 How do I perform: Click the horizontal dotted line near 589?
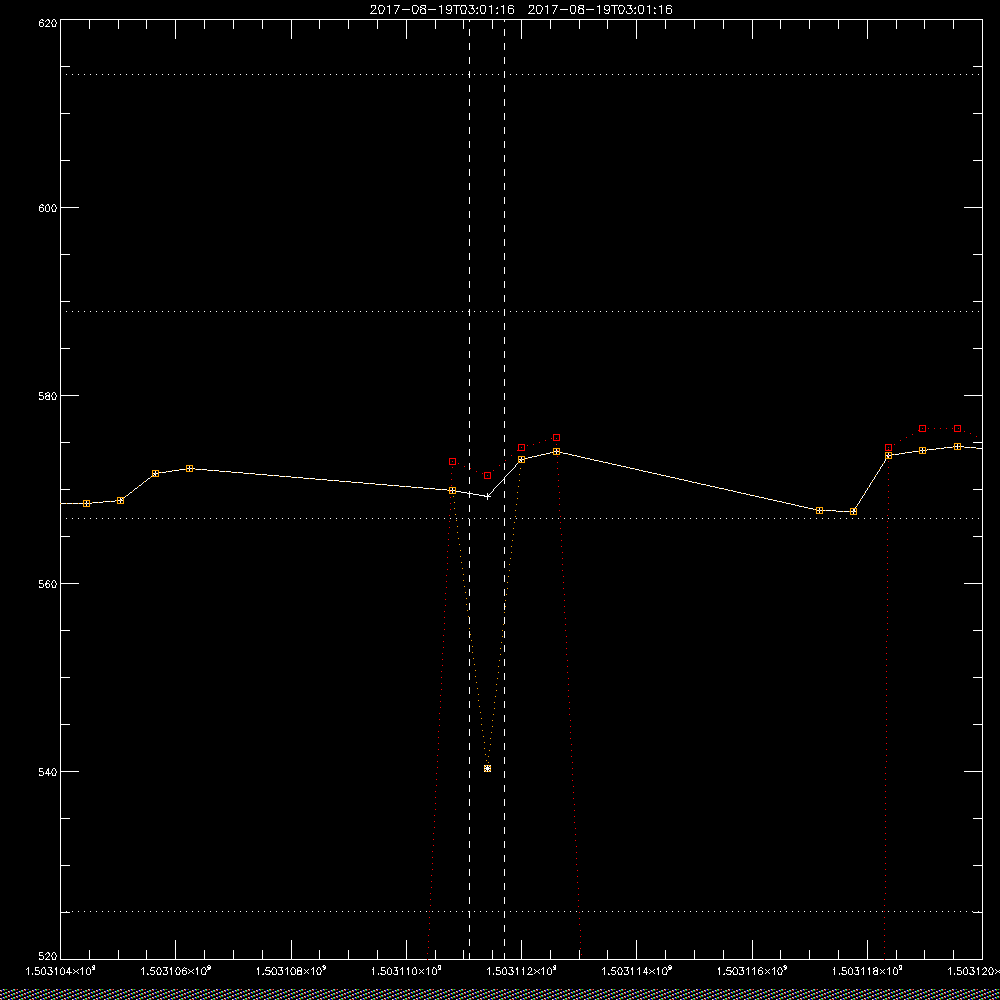tap(521, 312)
